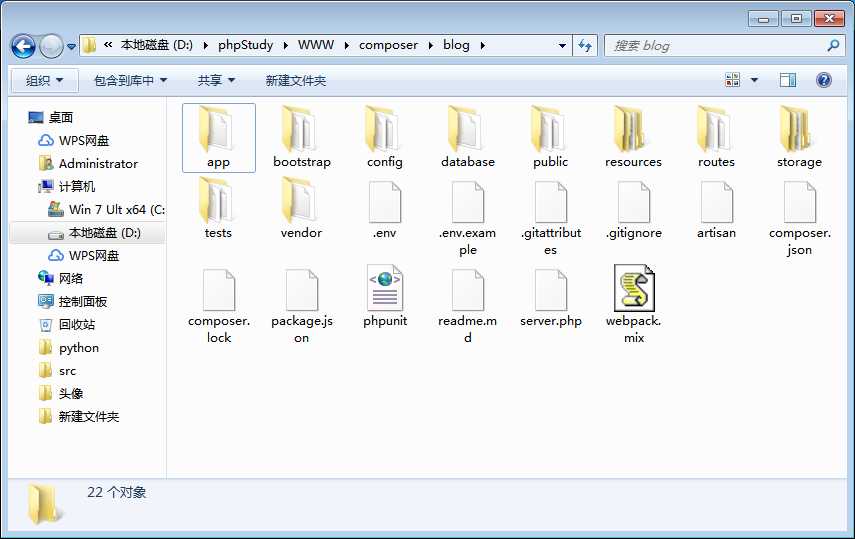The height and width of the screenshot is (539, 855).
Task: Open the 包含到库中 menu
Action: (x=130, y=81)
